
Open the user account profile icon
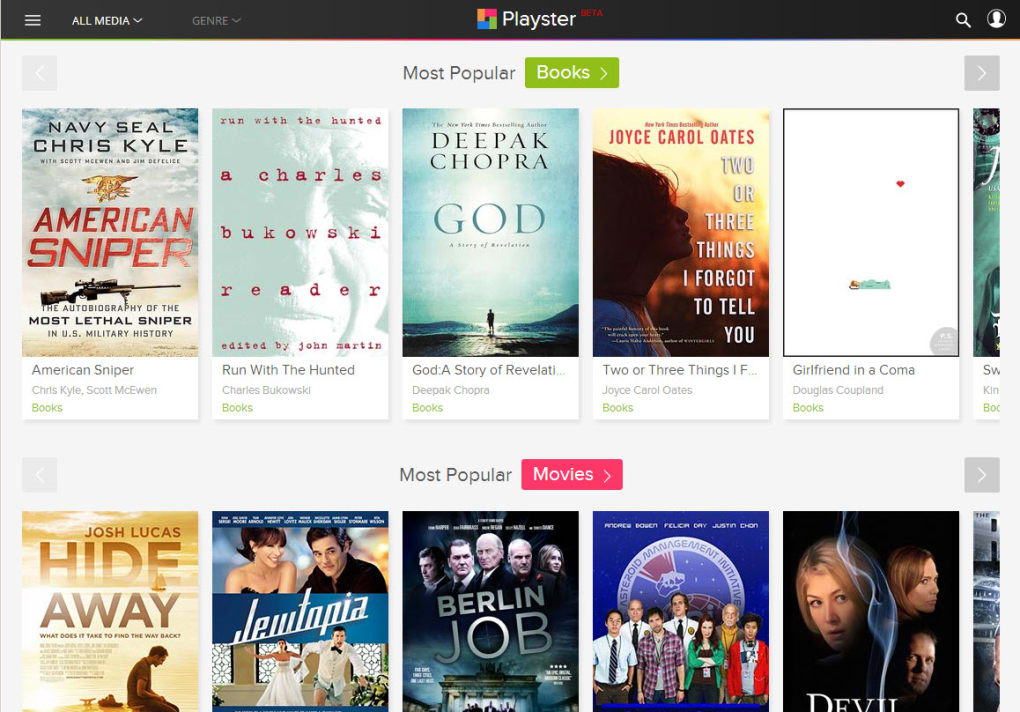coord(996,19)
